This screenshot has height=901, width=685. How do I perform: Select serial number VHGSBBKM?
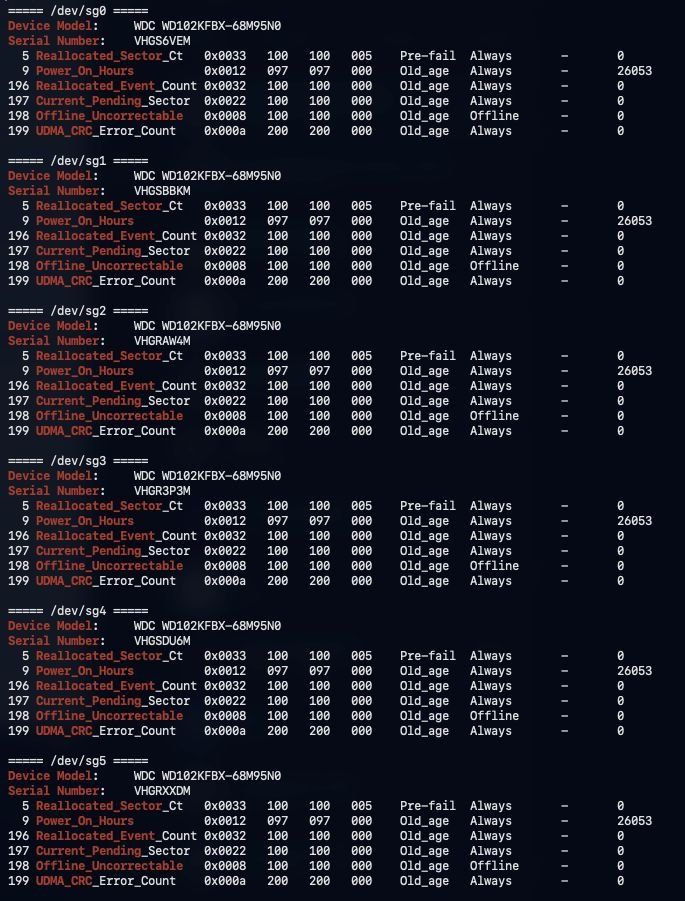162,191
